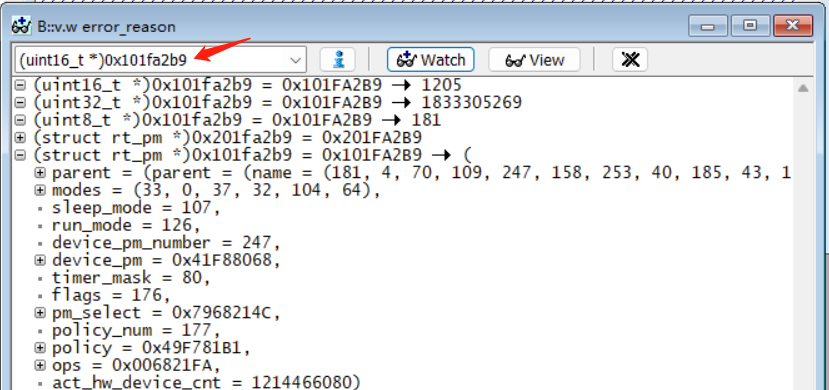Select the sleep_mode = 107 row

136,208
